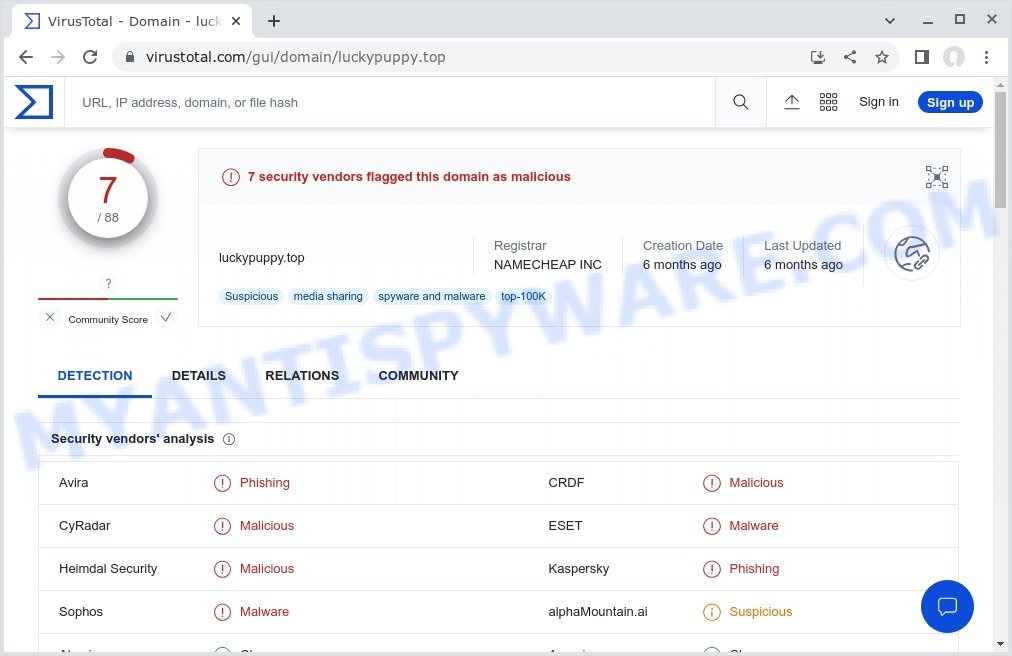Click the luckypuppy.top domain text
The height and width of the screenshot is (656, 1012).
coord(261,258)
